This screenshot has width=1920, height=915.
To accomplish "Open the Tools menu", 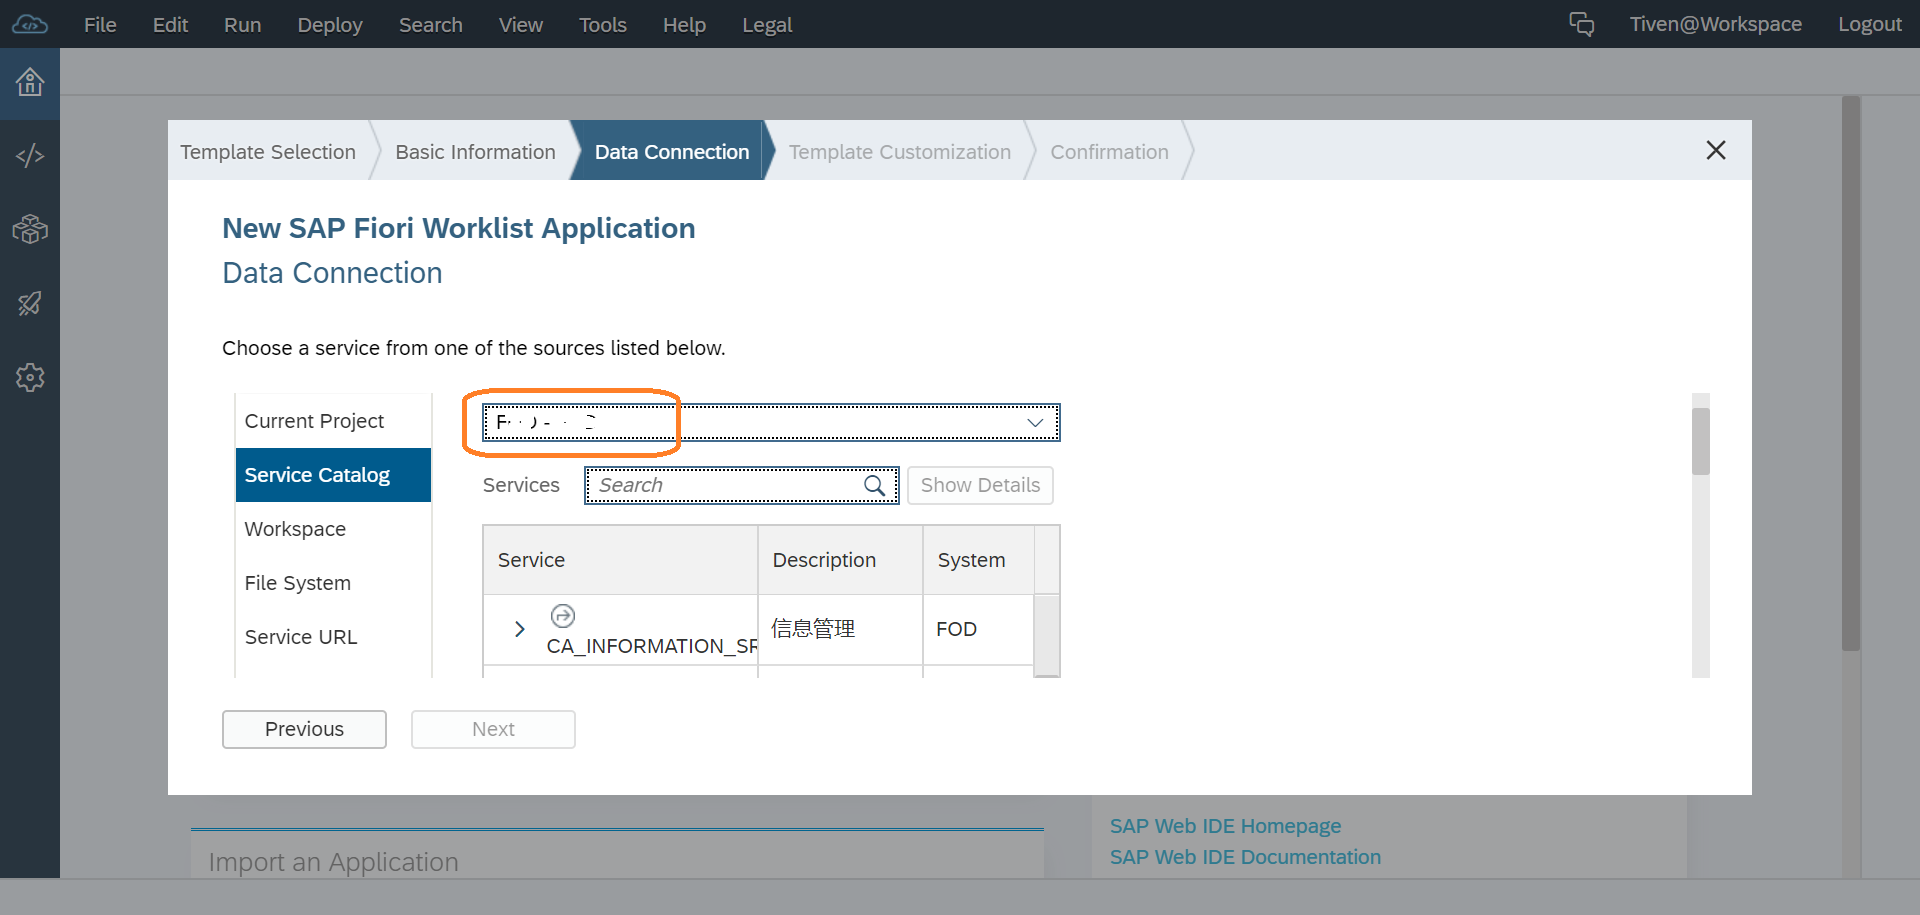I will (x=603, y=25).
